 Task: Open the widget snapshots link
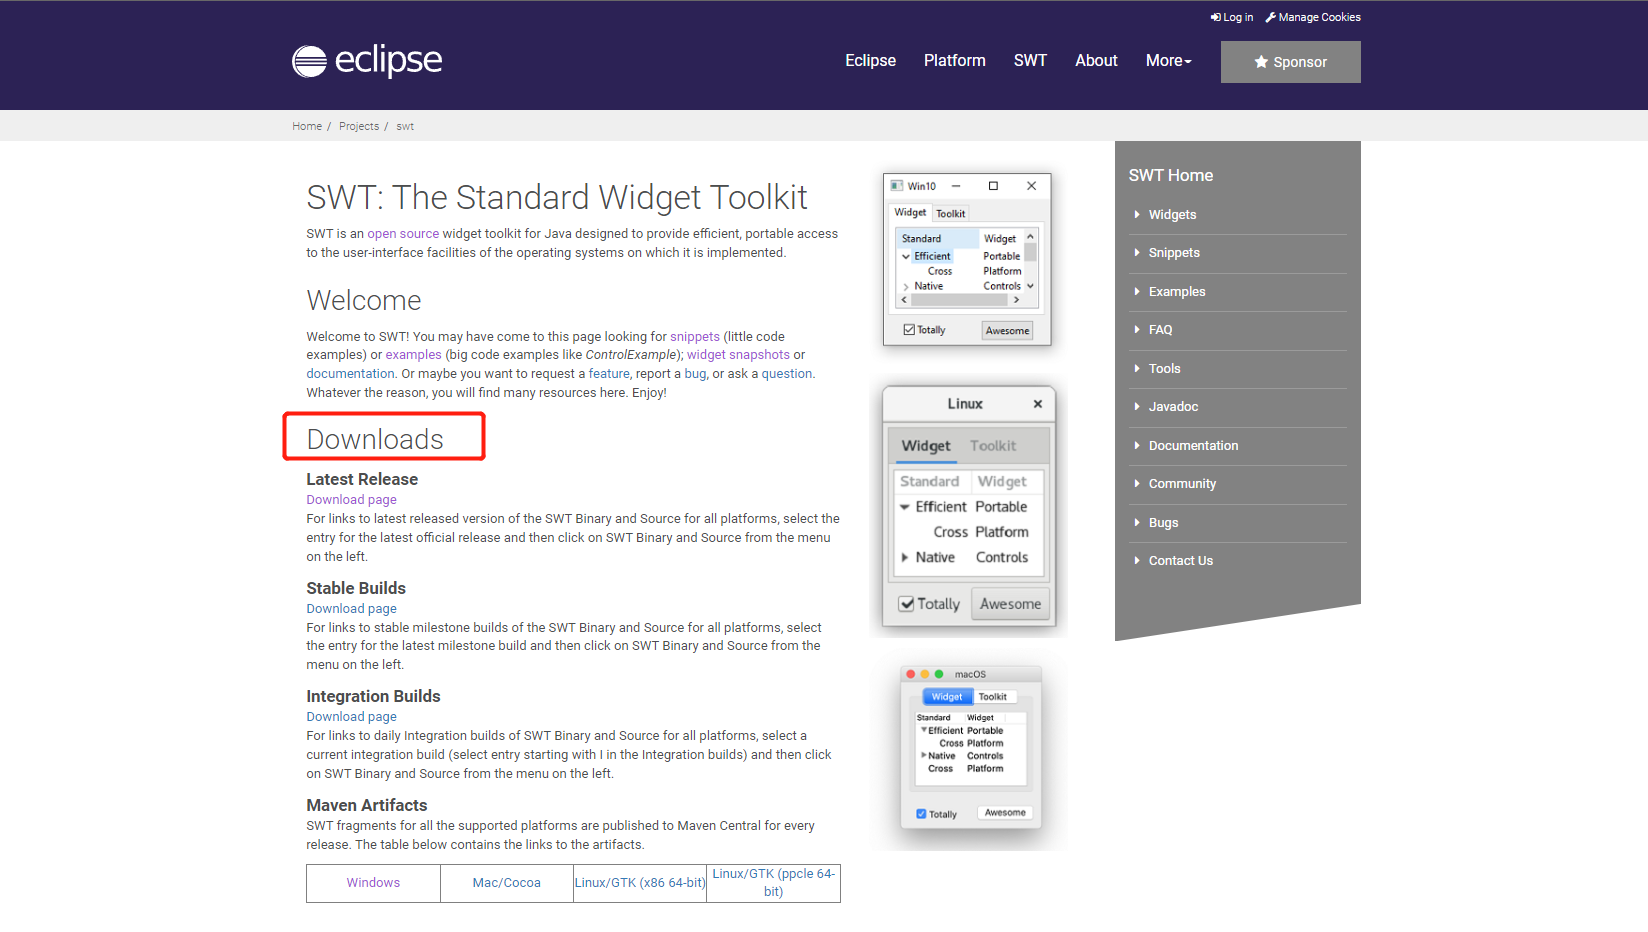pos(738,355)
